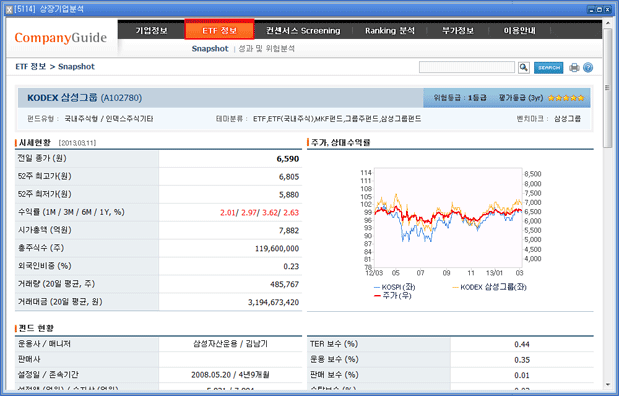Click the 운용 보수 value 0.35
Viewport: 619px width, 396px height.
click(521, 360)
